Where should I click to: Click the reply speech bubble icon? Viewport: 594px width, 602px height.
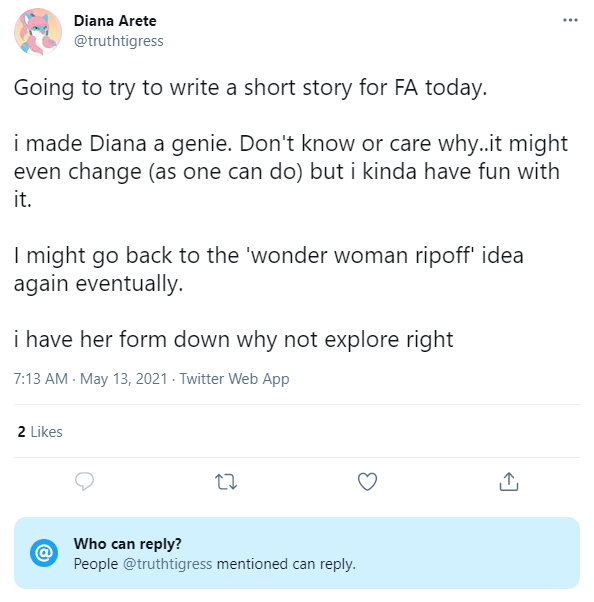(x=84, y=481)
